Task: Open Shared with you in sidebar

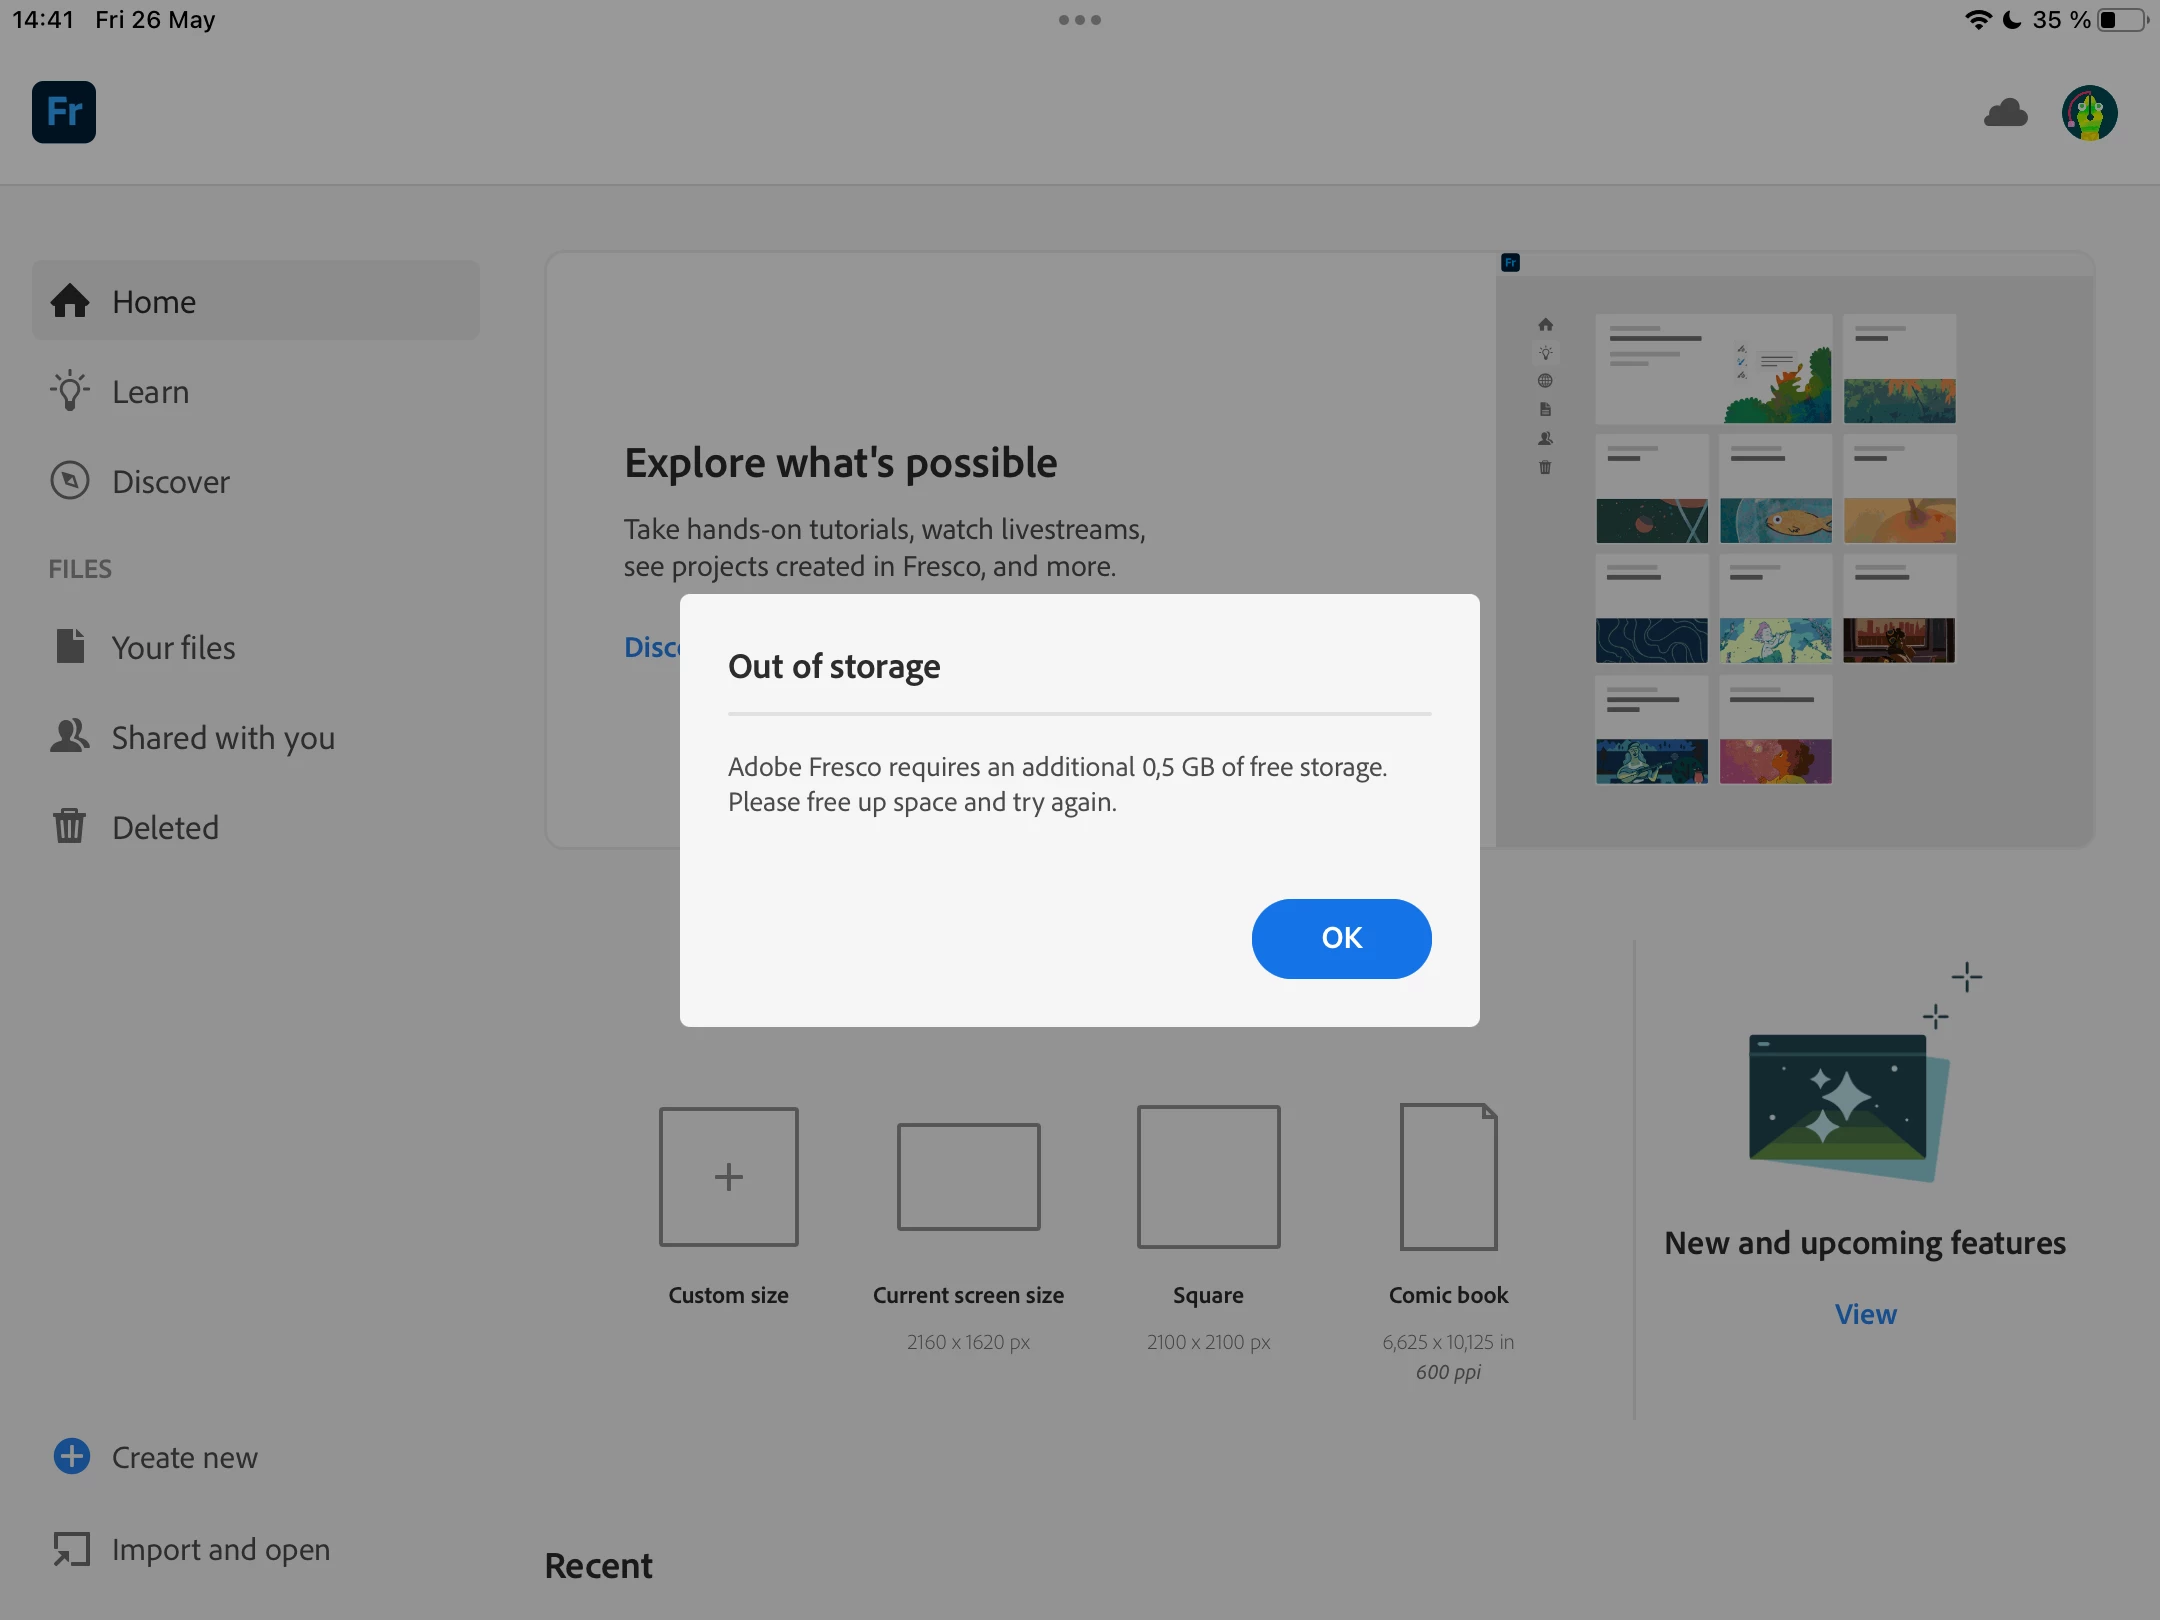Action: (x=222, y=738)
